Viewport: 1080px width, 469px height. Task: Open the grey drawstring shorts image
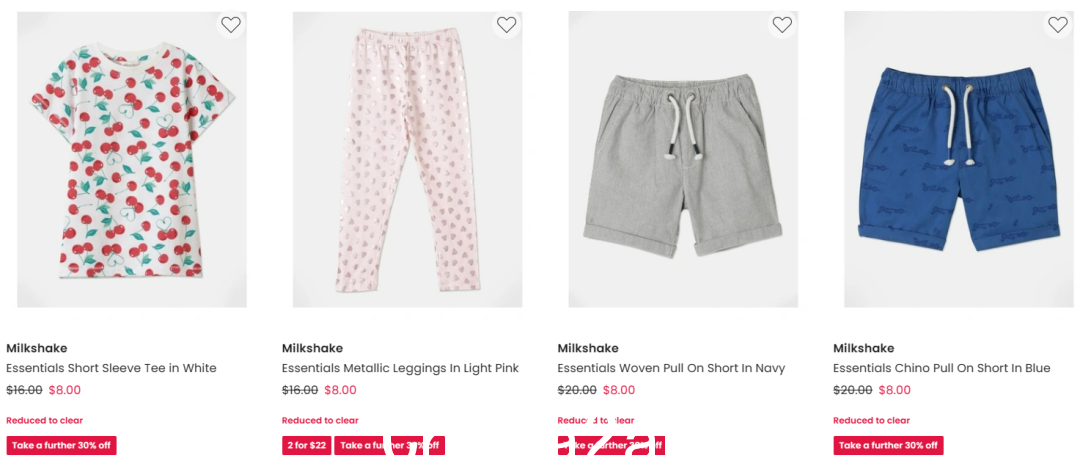(683, 159)
